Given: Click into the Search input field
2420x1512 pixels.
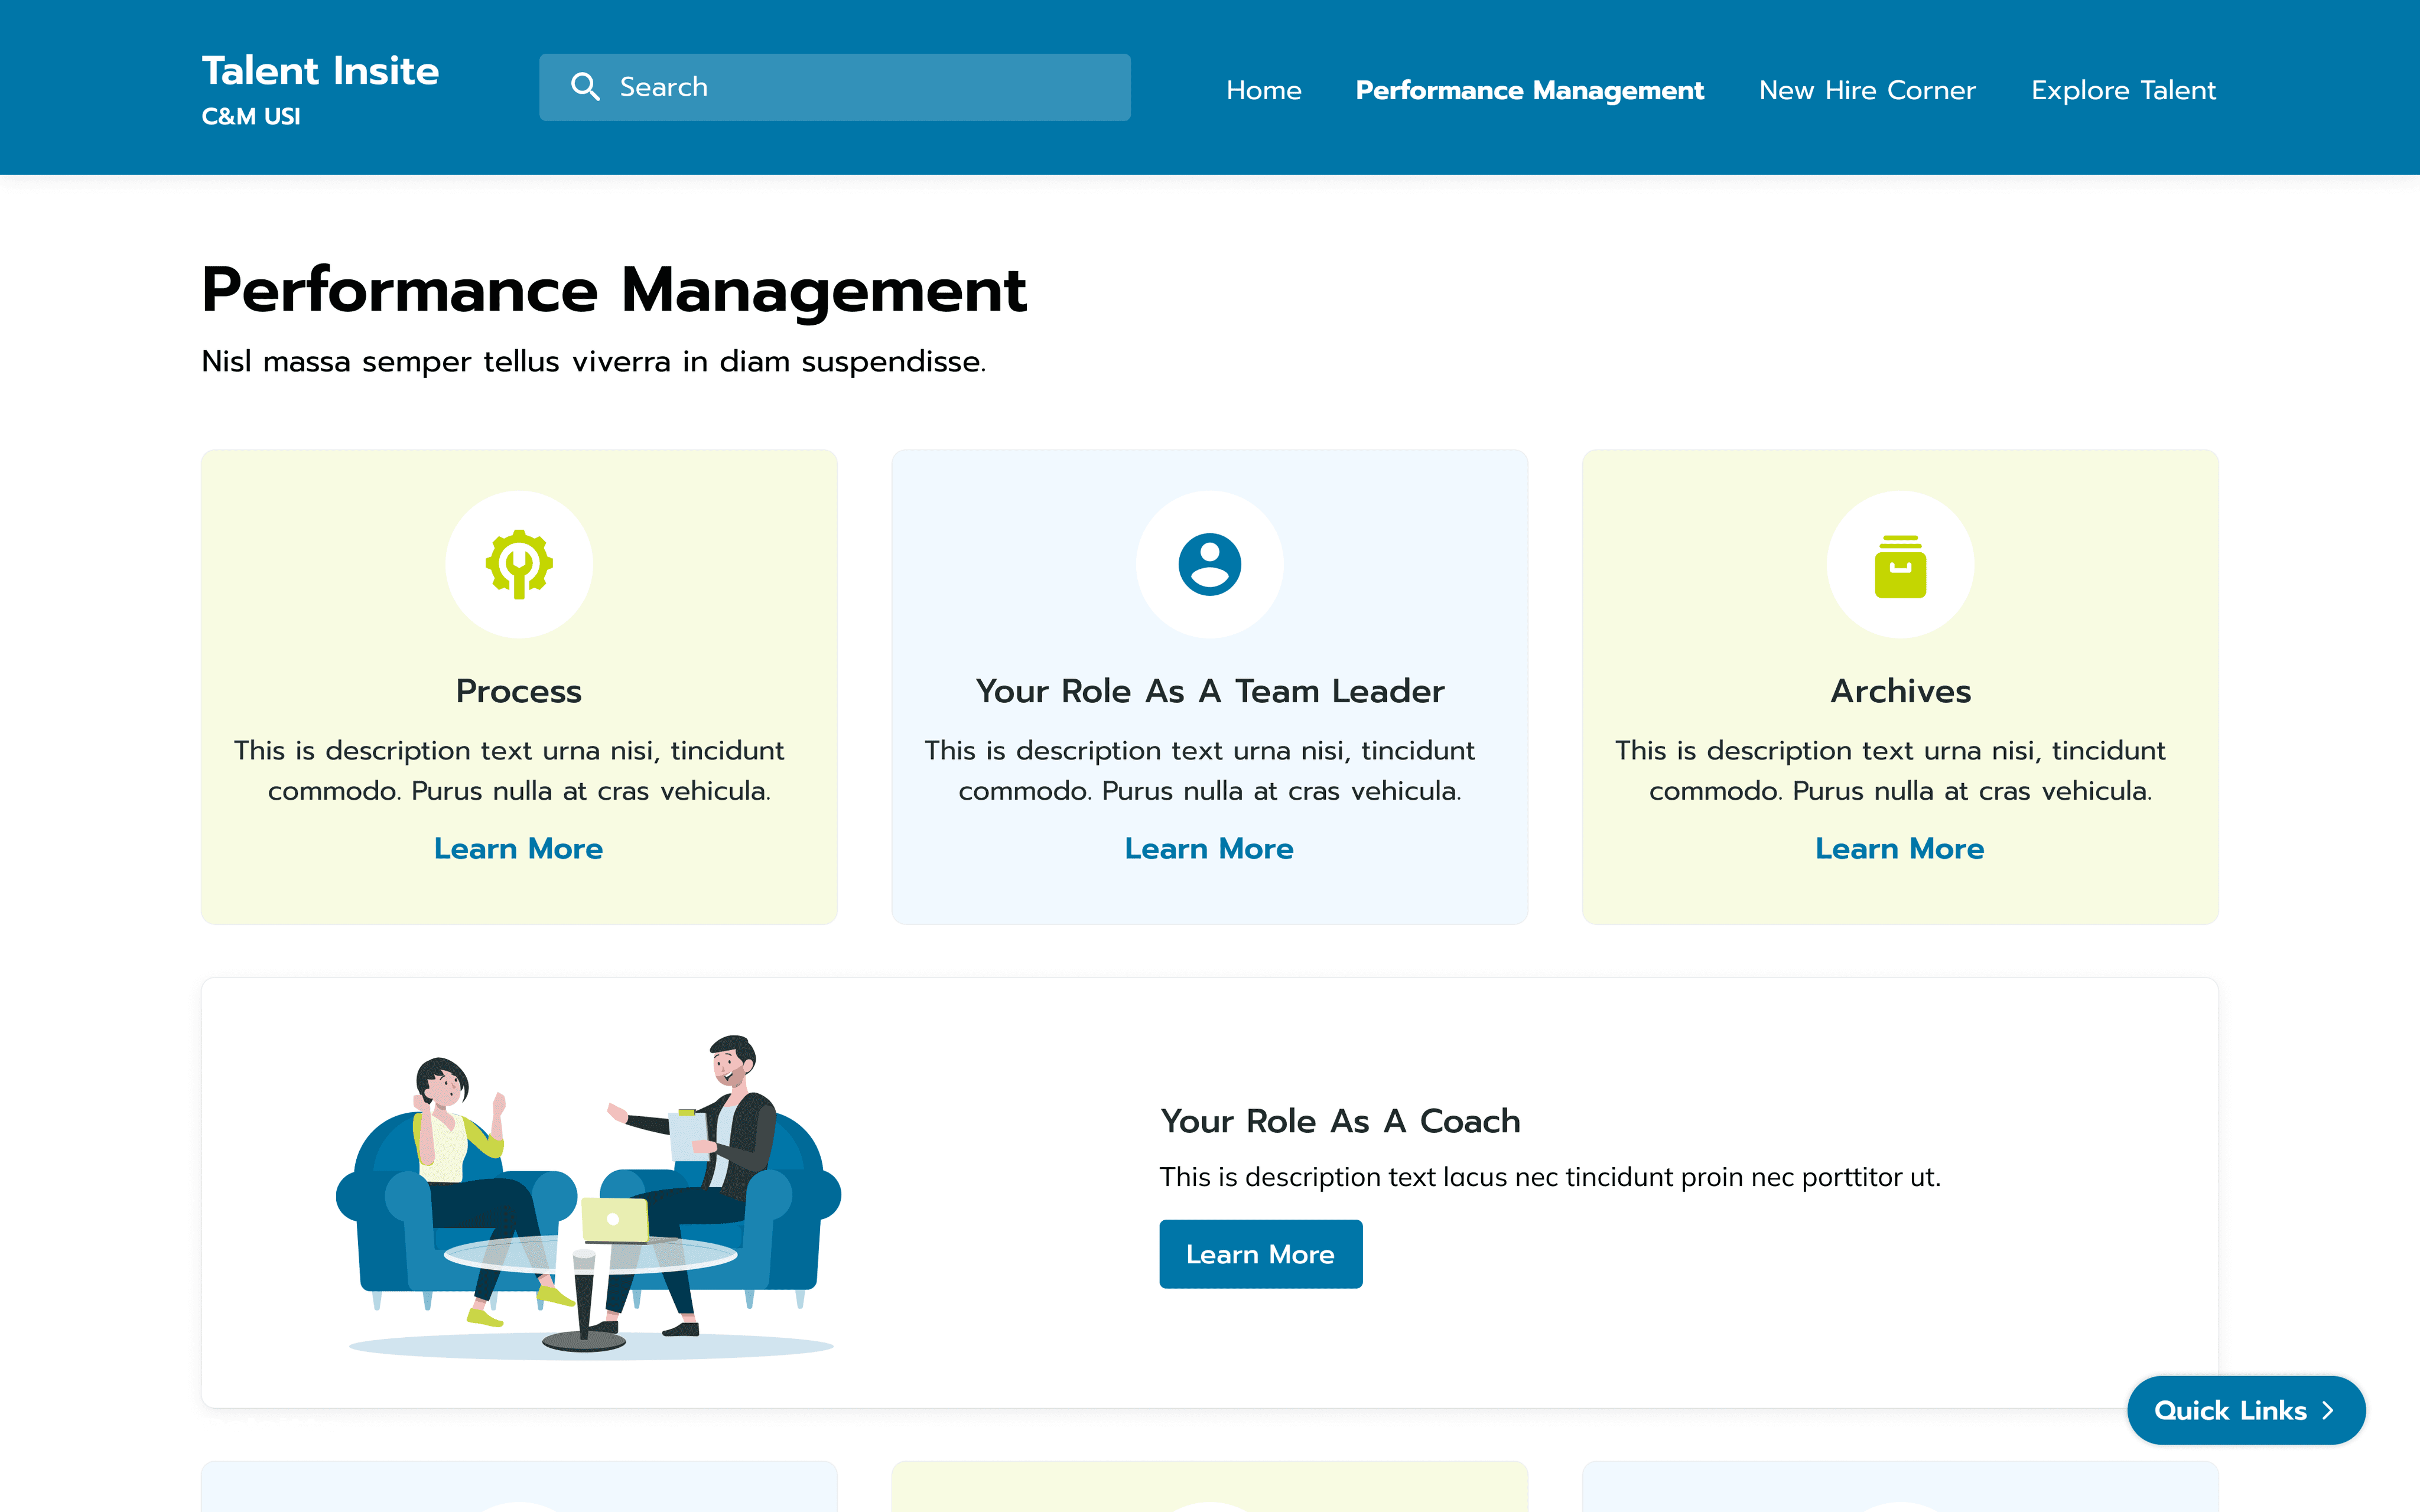Looking at the screenshot, I should click(860, 87).
